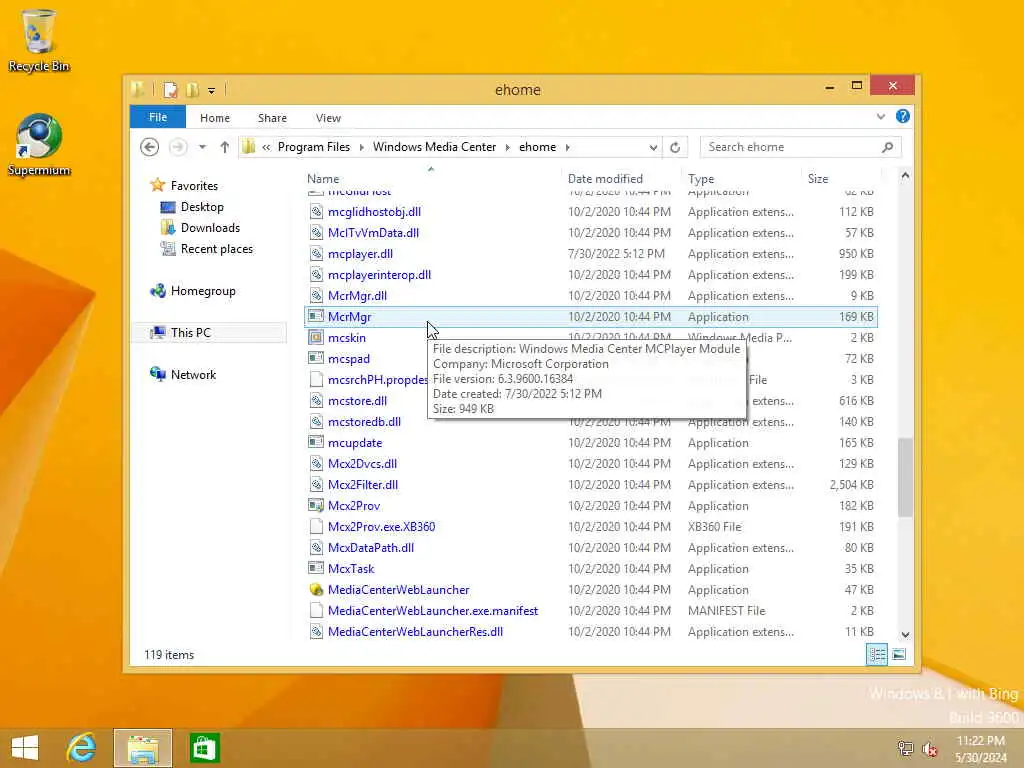Screen dimensions: 1024x768
Task: Open the View ribbon tab
Action: pyautogui.click(x=328, y=118)
